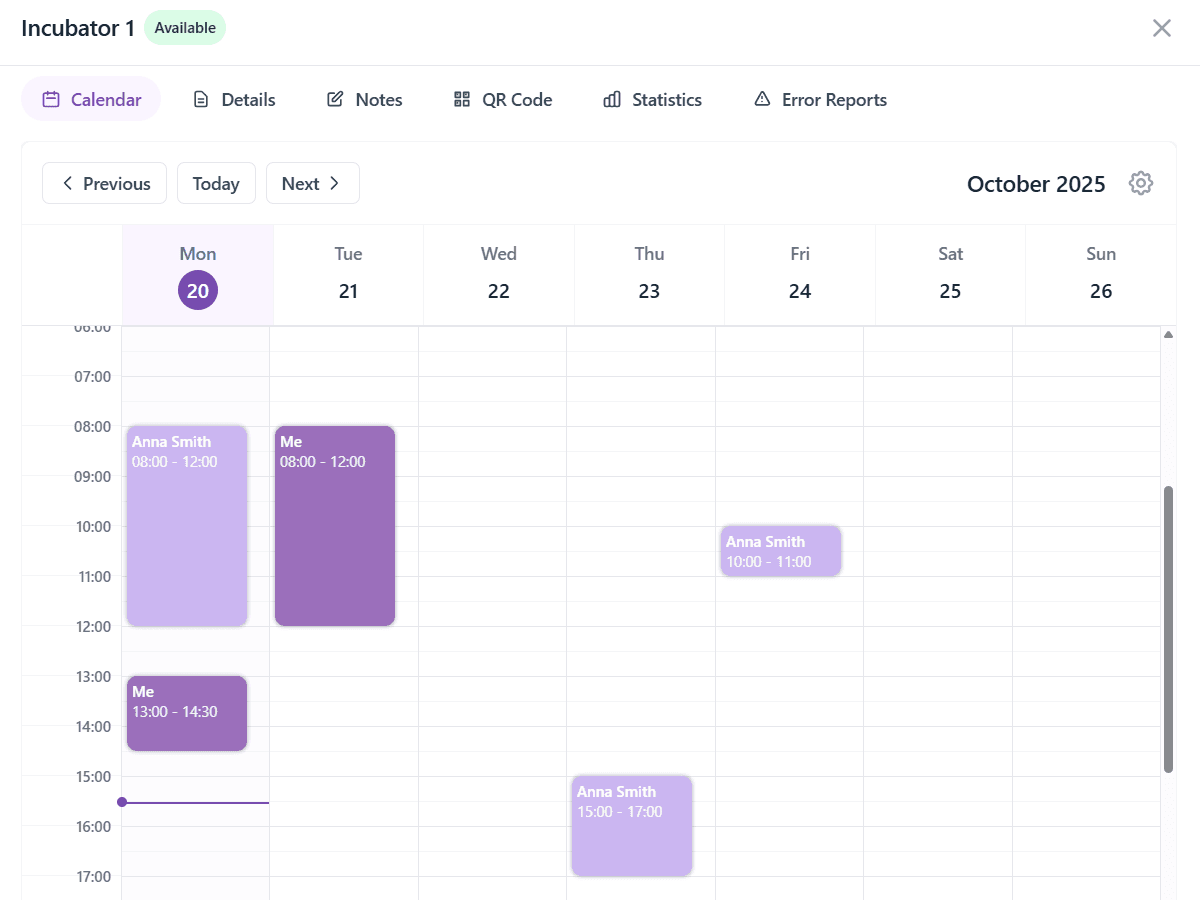1200x900 pixels.
Task: Click the Today button
Action: pyautogui.click(x=216, y=183)
